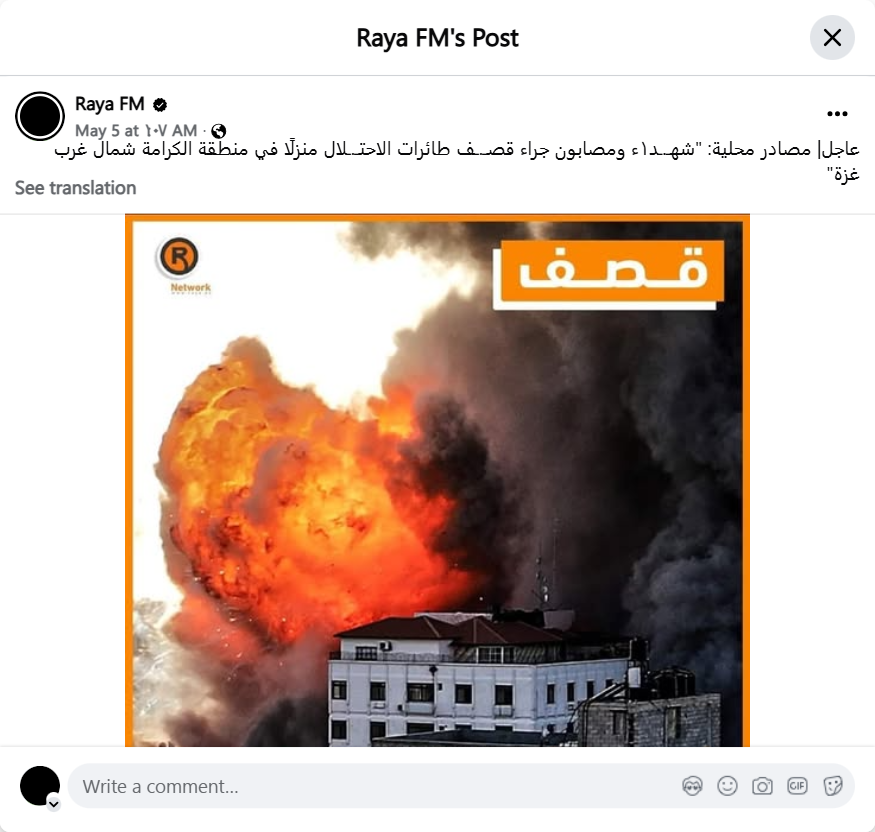Click the Raya FM page name
Image resolution: width=875 pixels, height=832 pixels.
click(109, 104)
